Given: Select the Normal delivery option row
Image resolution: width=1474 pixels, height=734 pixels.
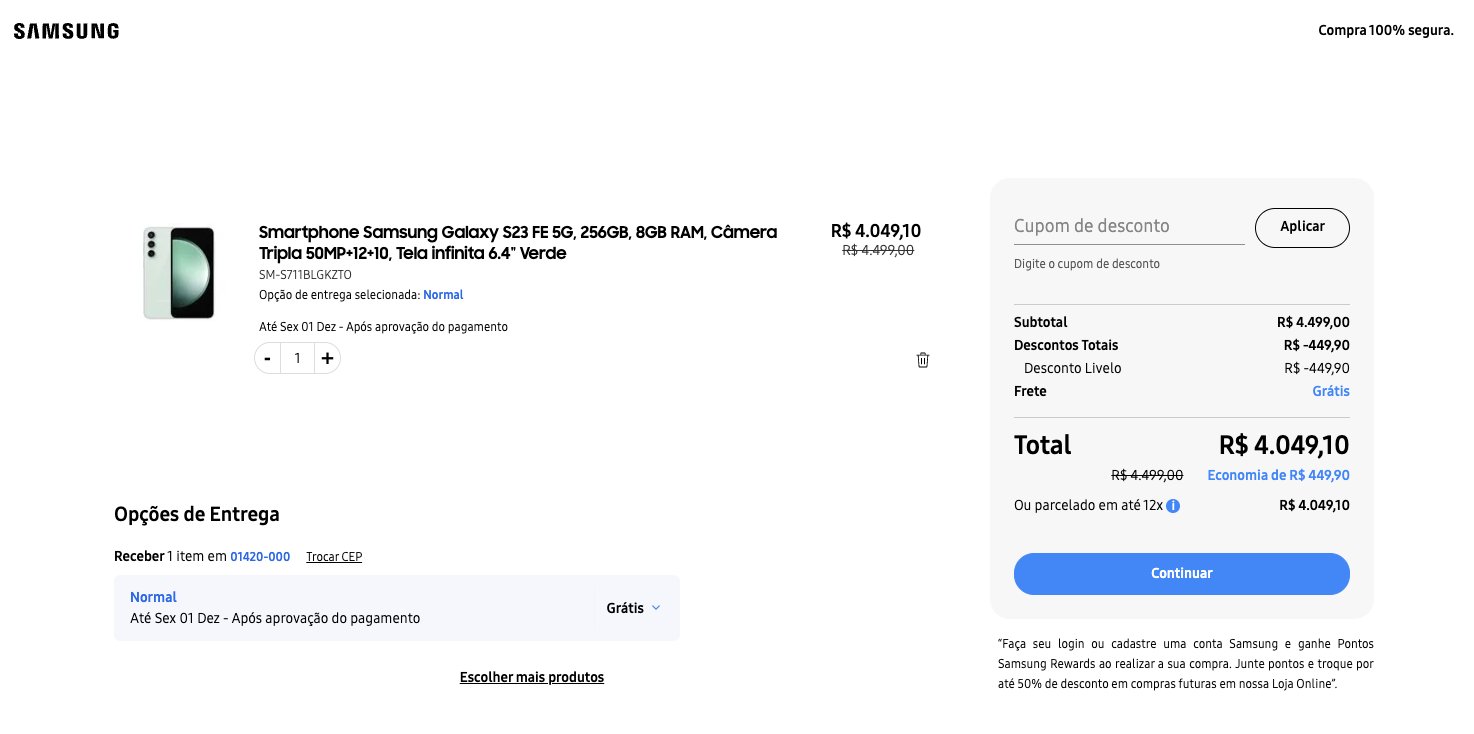Looking at the screenshot, I should pyautogui.click(x=397, y=608).
